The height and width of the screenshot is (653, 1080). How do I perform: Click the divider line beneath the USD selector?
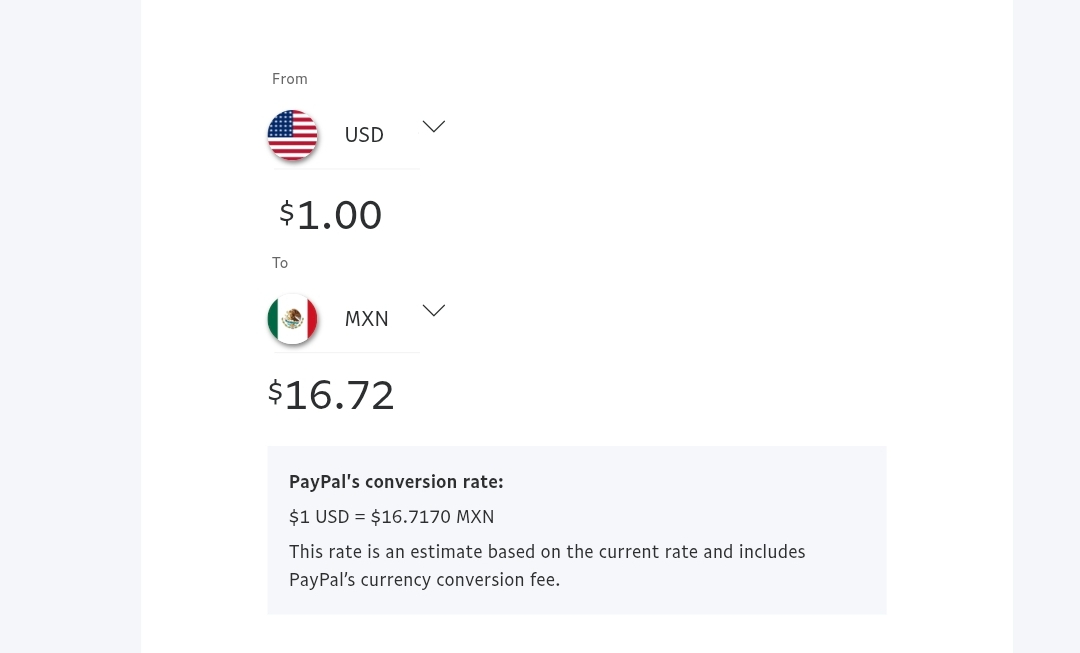[346, 169]
